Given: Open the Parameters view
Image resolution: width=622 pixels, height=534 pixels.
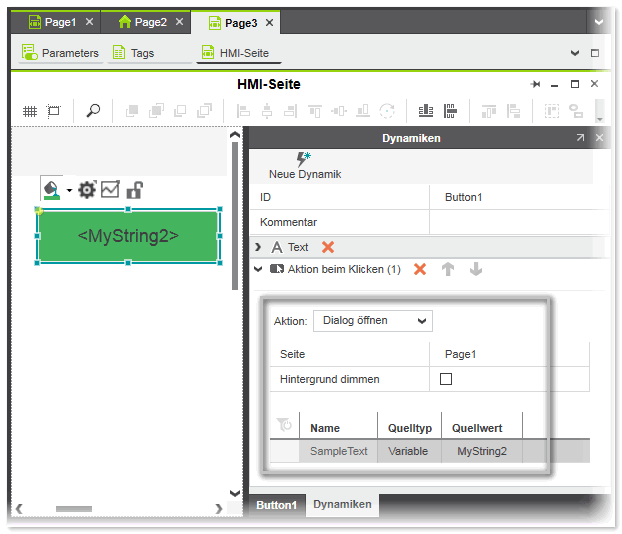Looking at the screenshot, I should coord(61,53).
